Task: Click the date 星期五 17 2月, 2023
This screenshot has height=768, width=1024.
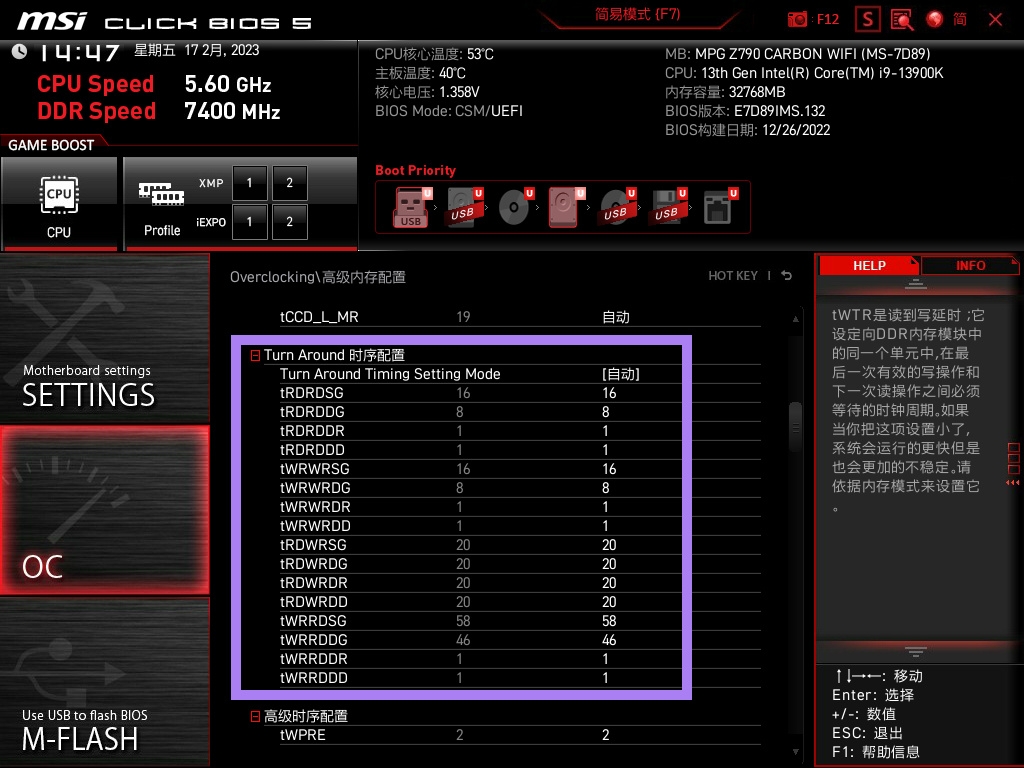Action: click(x=197, y=50)
